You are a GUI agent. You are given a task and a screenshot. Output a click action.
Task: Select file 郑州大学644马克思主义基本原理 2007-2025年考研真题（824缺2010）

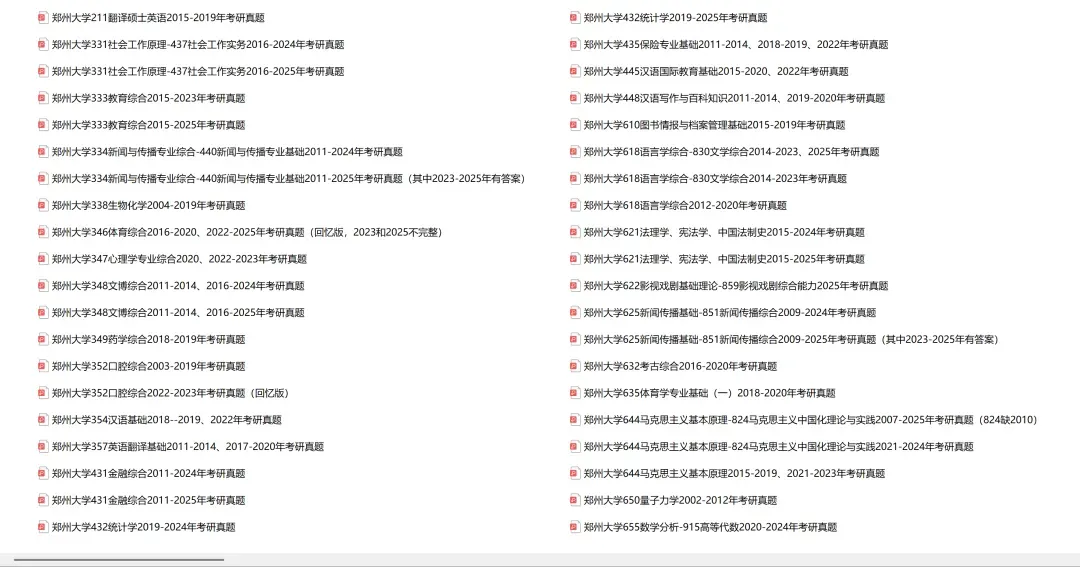point(804,420)
